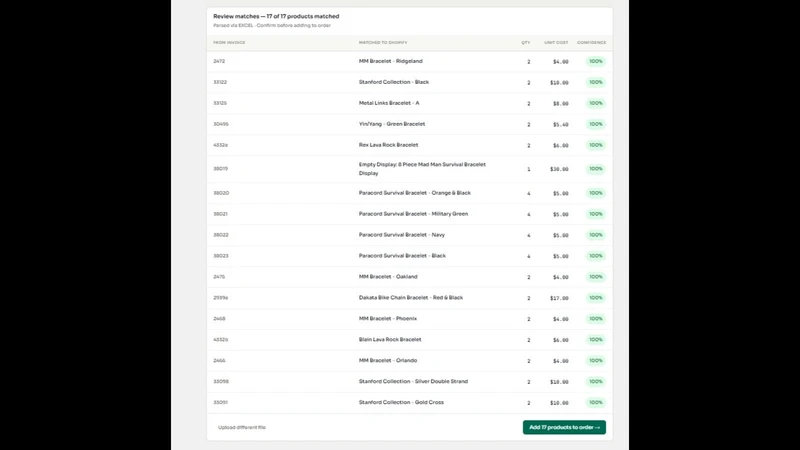Click the 100% badge in Dakata Bike Chain row
This screenshot has height=450, width=800.
coord(595,297)
